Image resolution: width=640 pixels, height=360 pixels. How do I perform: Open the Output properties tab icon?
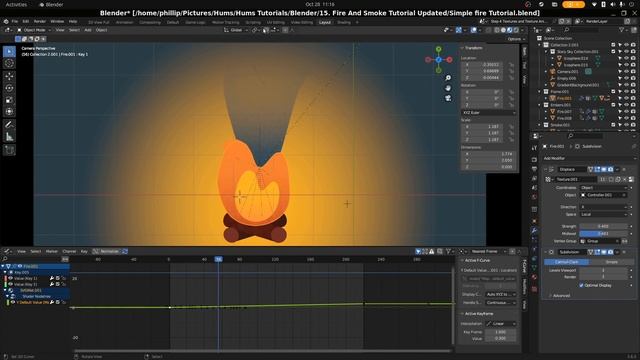[534, 169]
